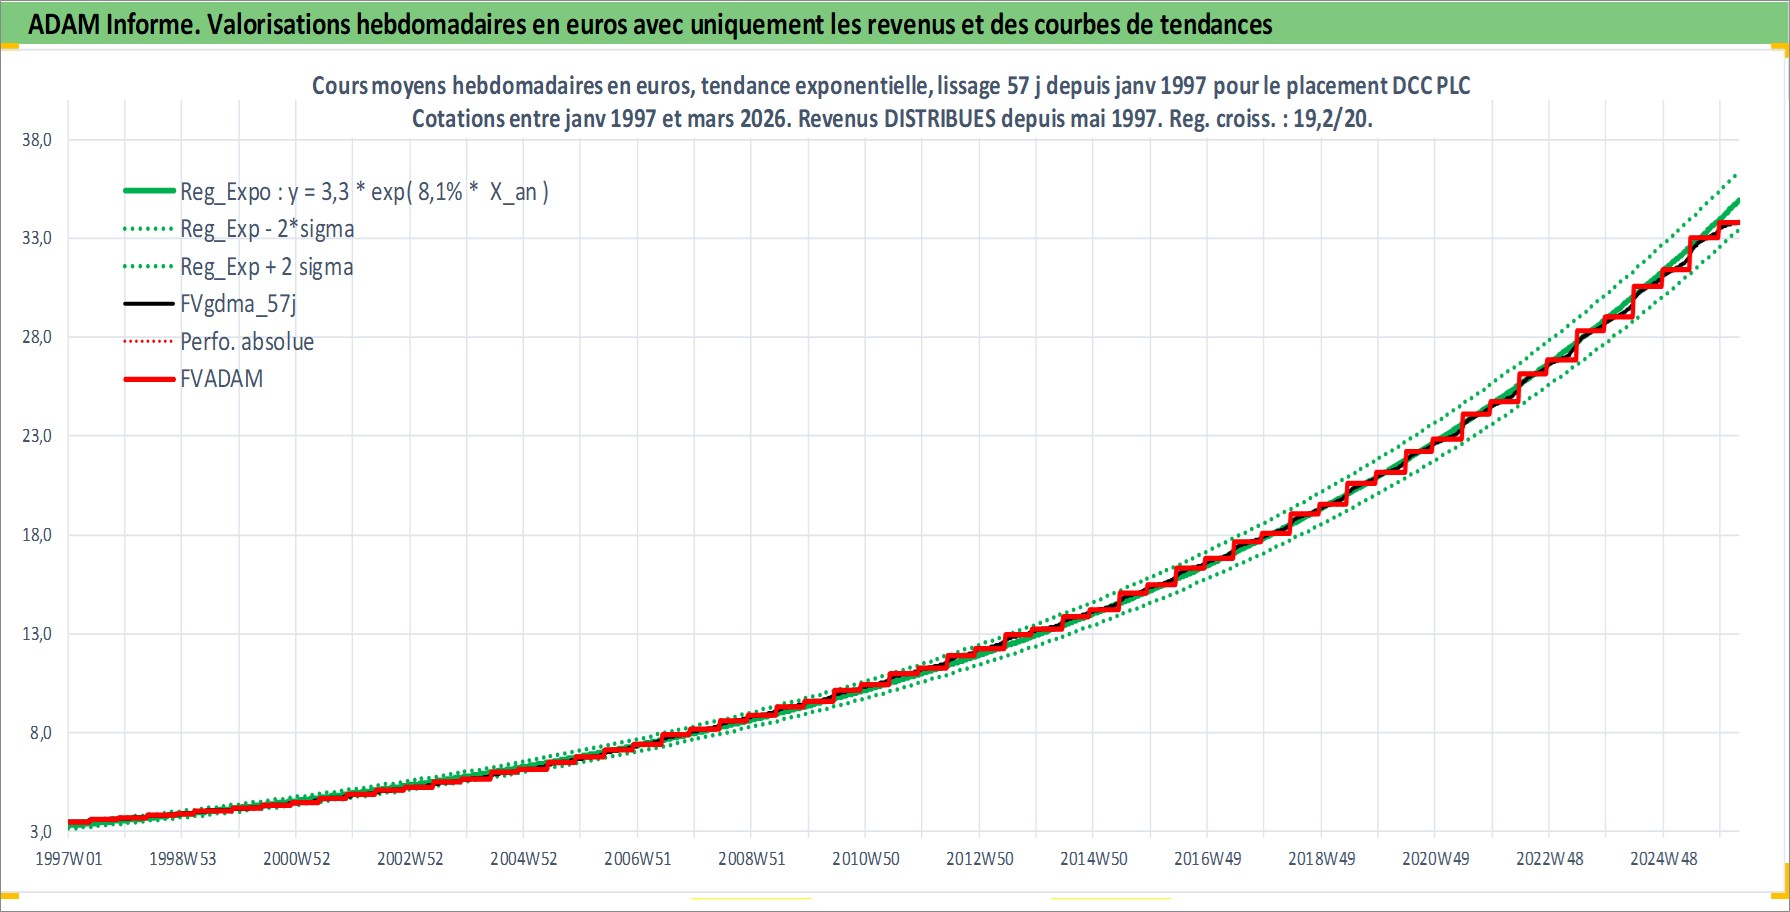Select the "2014W50" horizontal axis label

(x=1094, y=859)
